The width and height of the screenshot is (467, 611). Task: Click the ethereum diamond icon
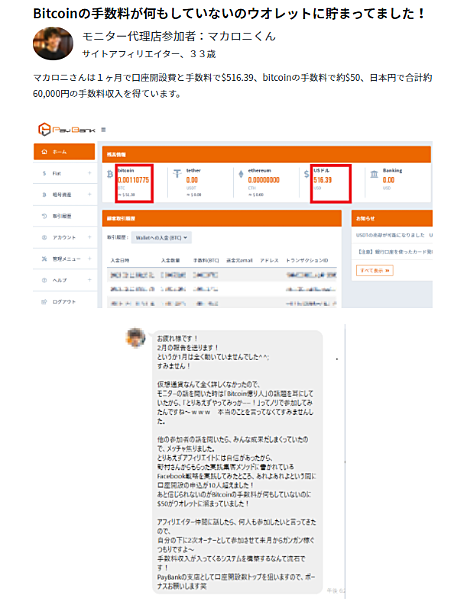241,174
